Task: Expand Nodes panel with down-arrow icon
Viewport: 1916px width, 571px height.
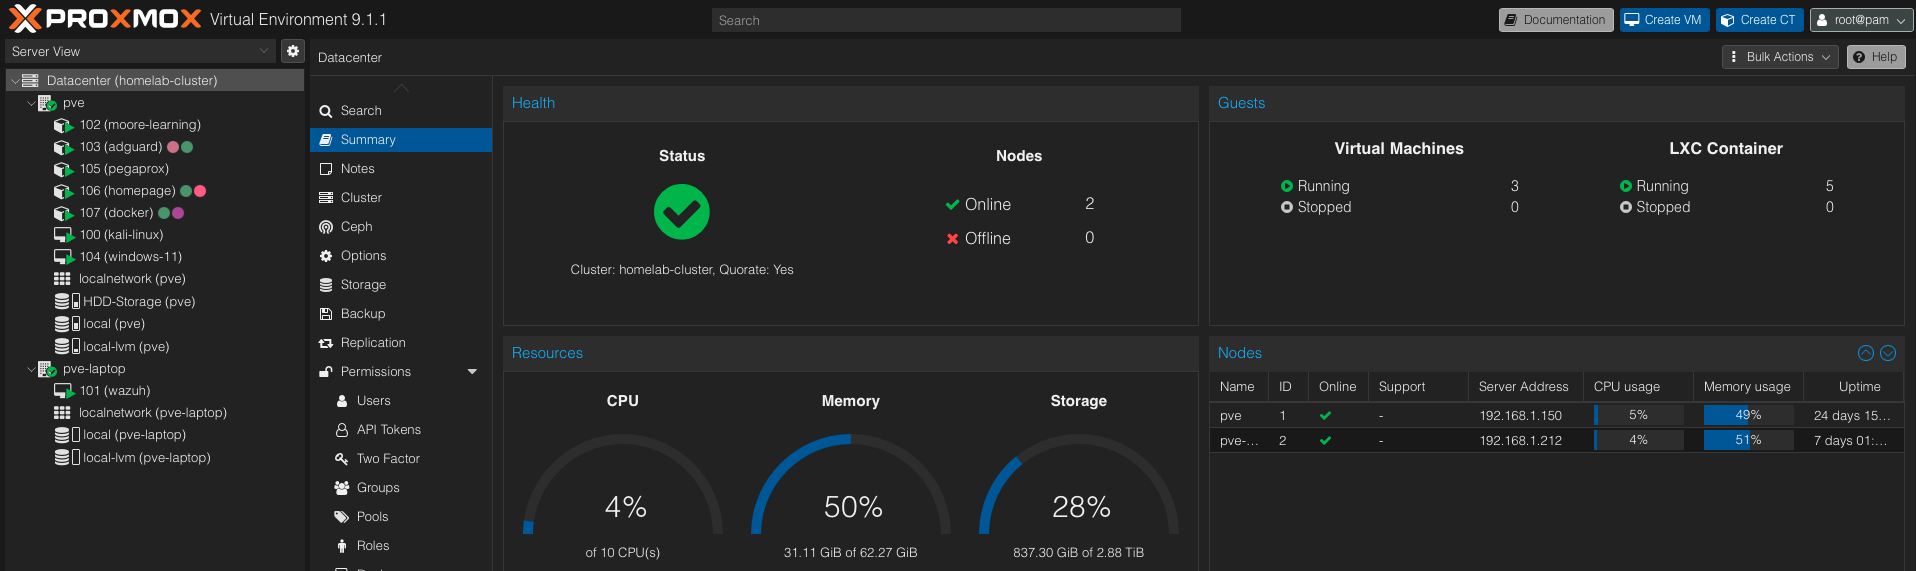Action: (x=1888, y=353)
